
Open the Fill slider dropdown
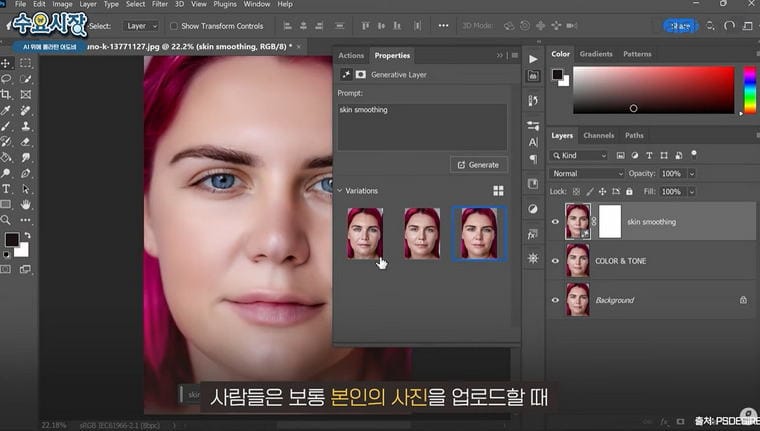point(692,192)
